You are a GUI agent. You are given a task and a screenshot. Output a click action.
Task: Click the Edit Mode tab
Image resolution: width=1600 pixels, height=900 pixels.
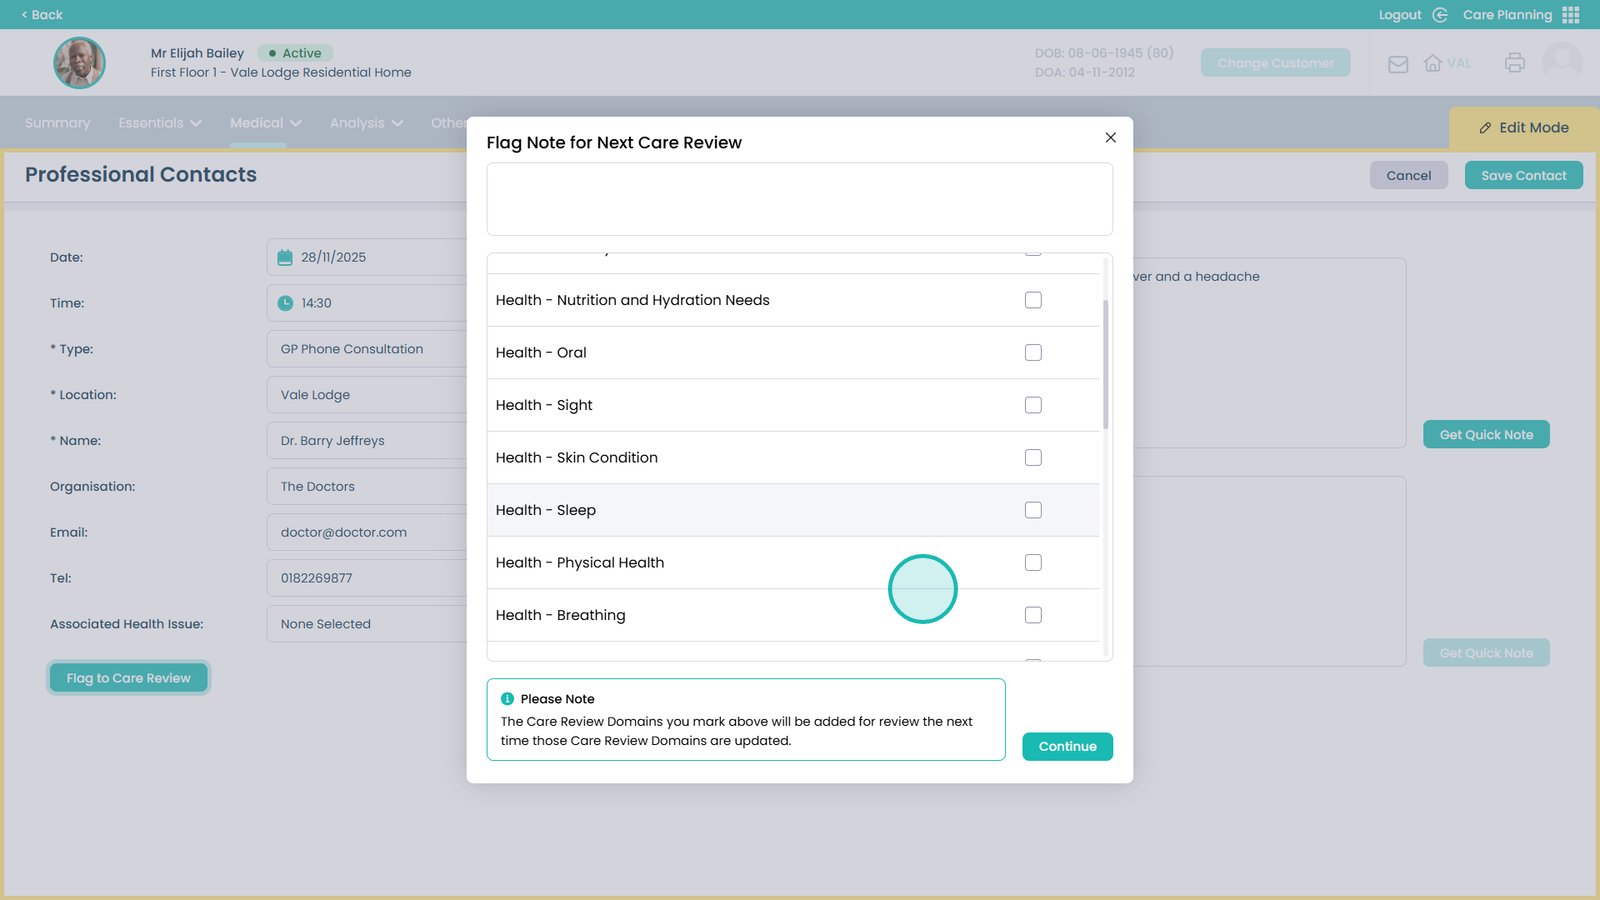[x=1523, y=128]
